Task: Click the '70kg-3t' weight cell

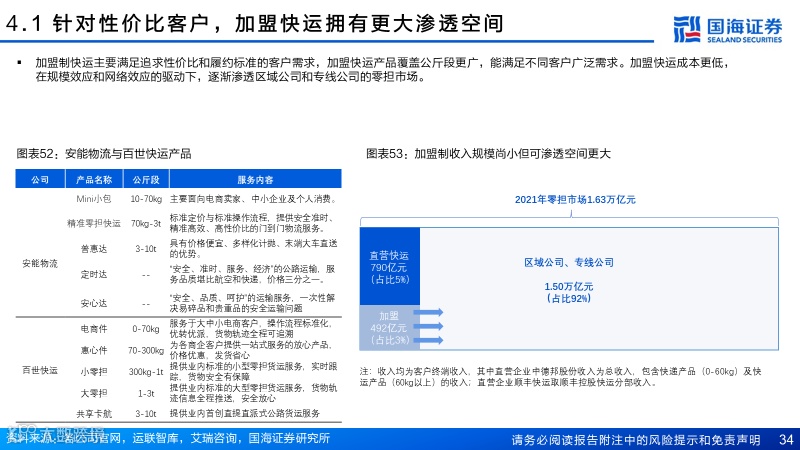Action: [x=146, y=223]
